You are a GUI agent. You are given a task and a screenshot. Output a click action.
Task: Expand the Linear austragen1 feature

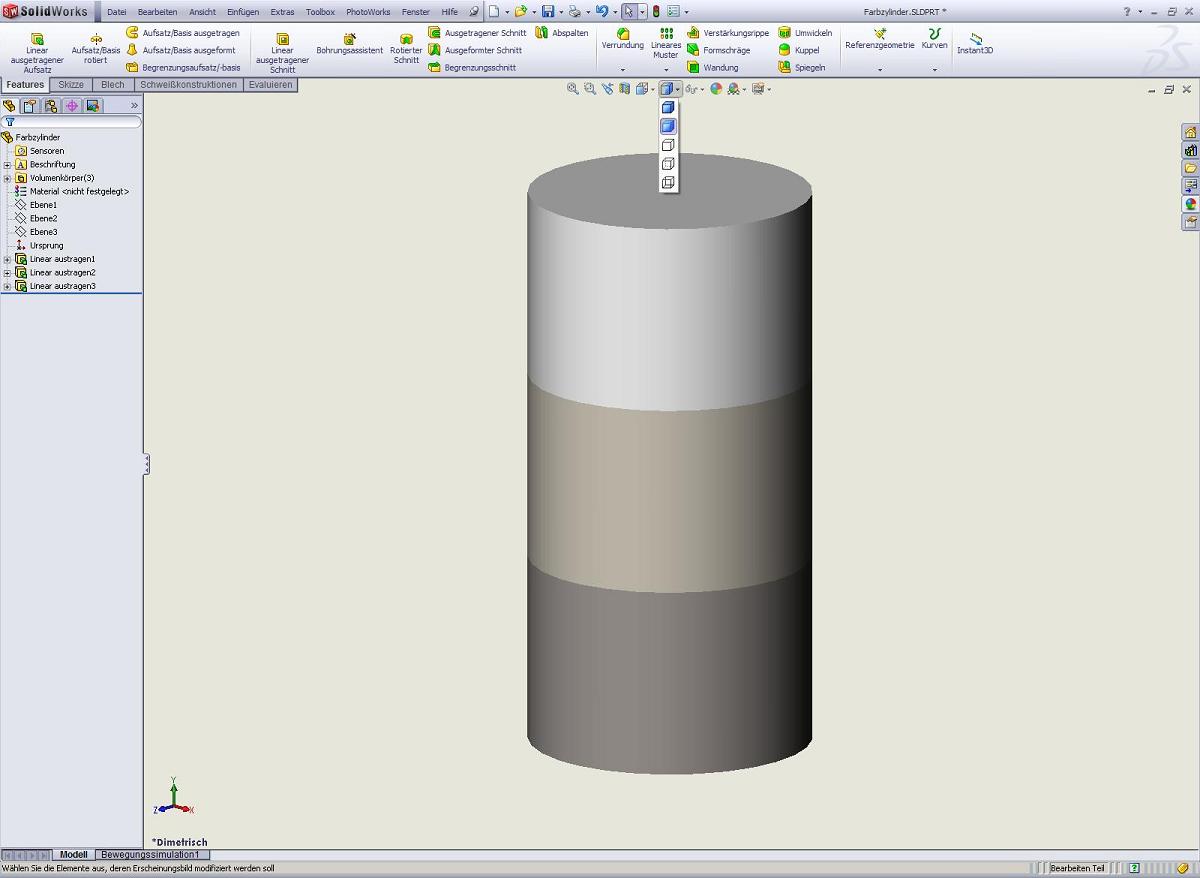pyautogui.click(x=7, y=259)
